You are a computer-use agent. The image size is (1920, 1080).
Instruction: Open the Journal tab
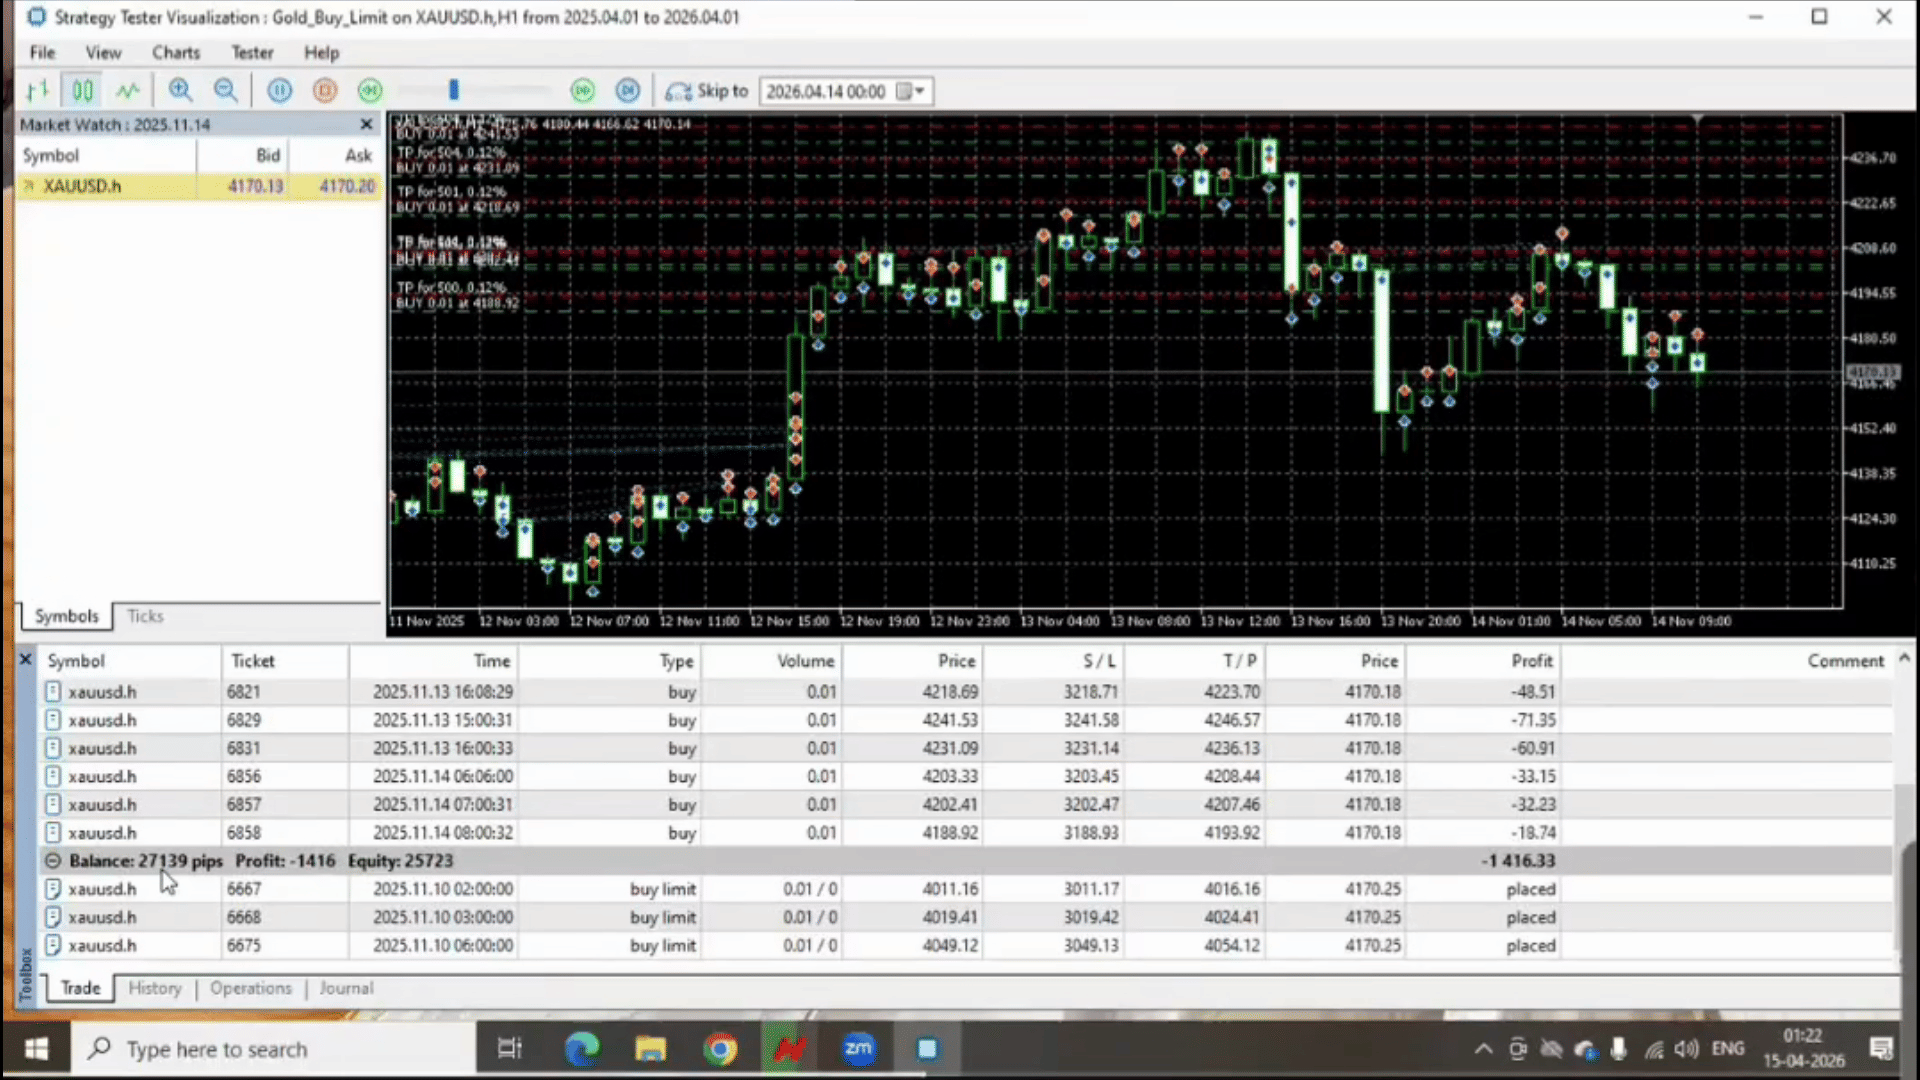[346, 988]
